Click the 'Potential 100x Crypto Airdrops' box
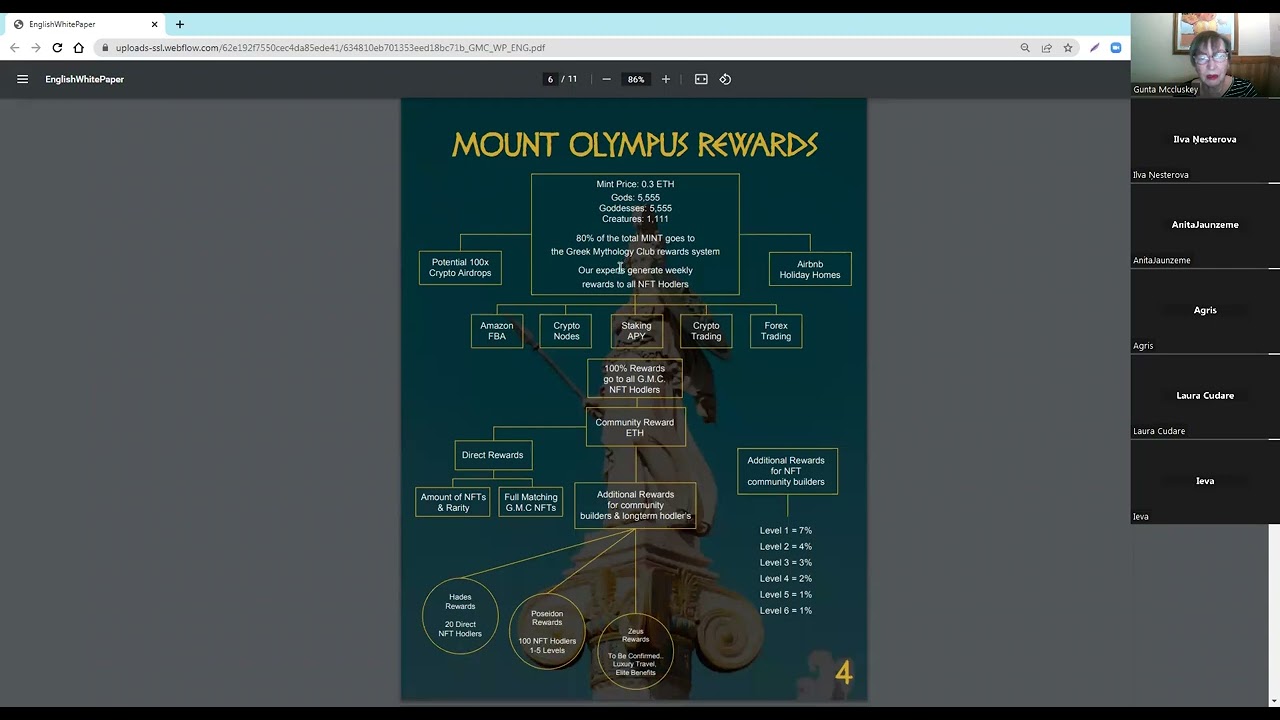Image resolution: width=1280 pixels, height=720 pixels. [x=460, y=268]
